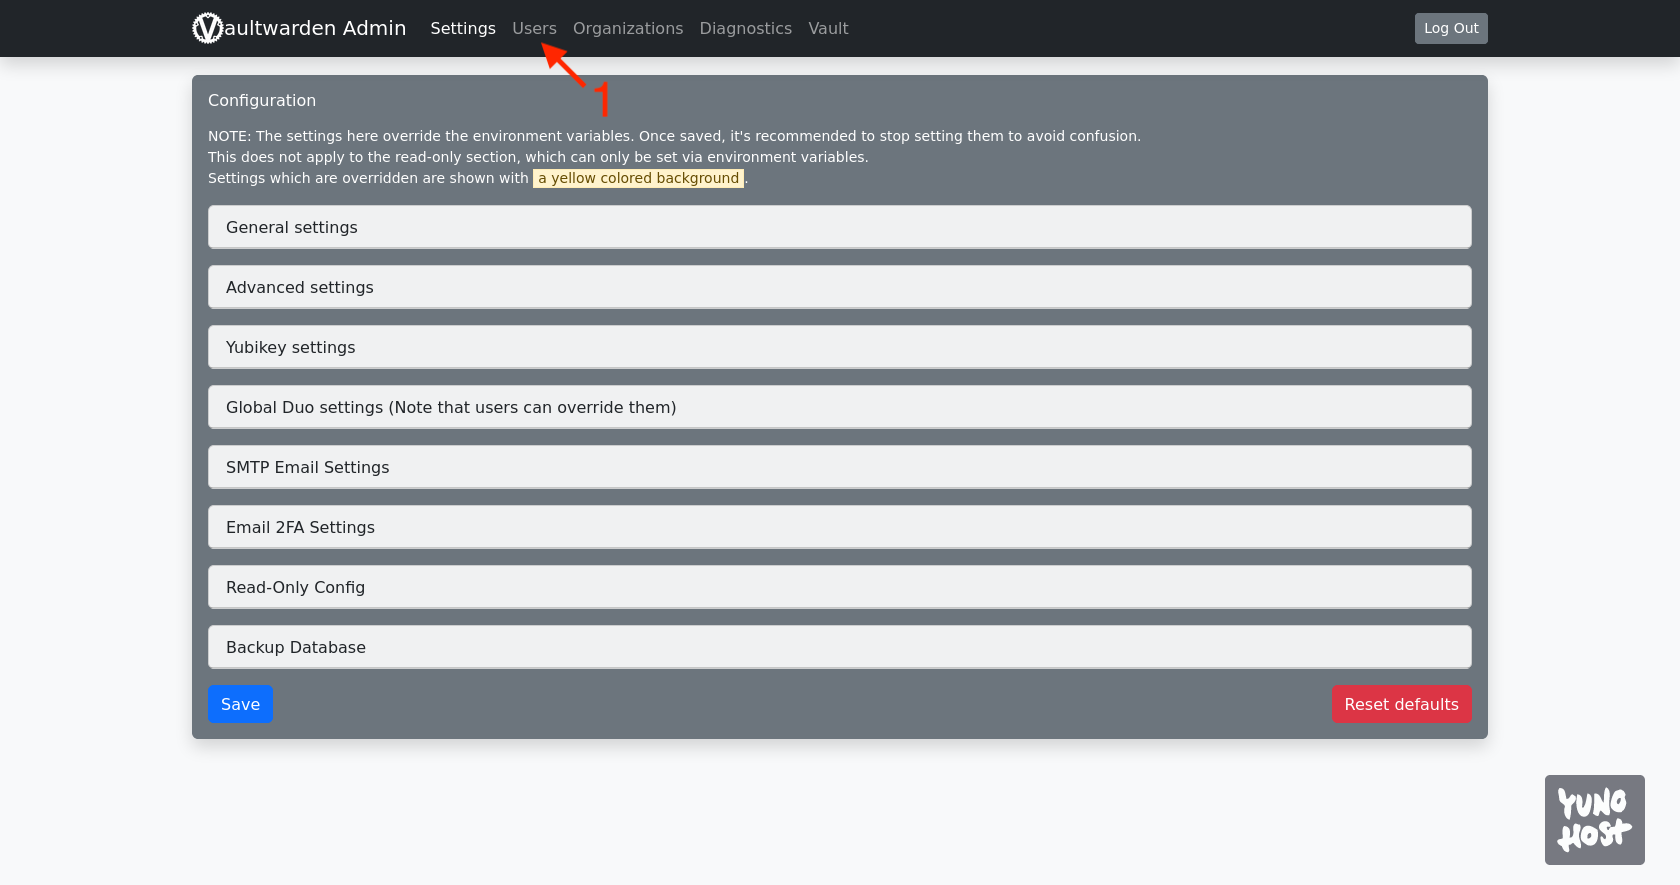This screenshot has width=1680, height=885.
Task: Open the Settings nav tab
Action: click(462, 28)
